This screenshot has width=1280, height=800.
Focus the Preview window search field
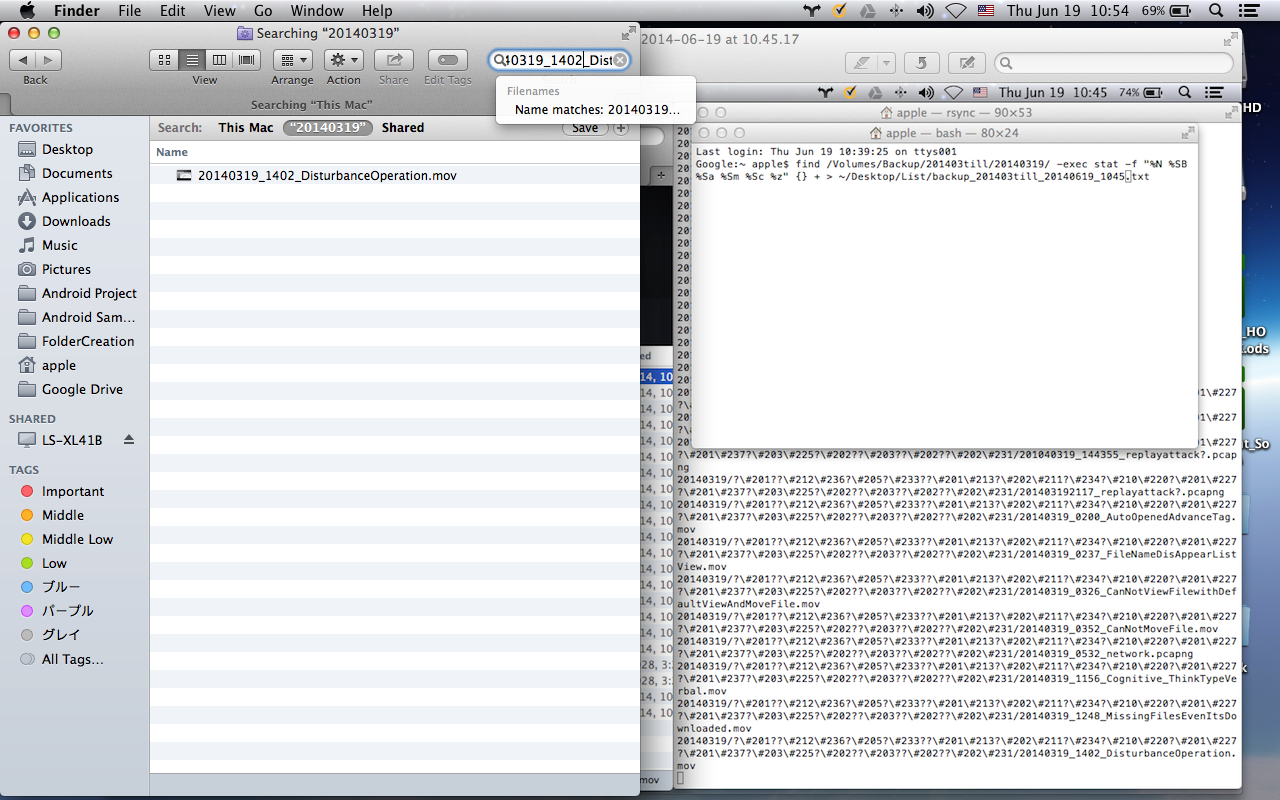click(x=1114, y=63)
